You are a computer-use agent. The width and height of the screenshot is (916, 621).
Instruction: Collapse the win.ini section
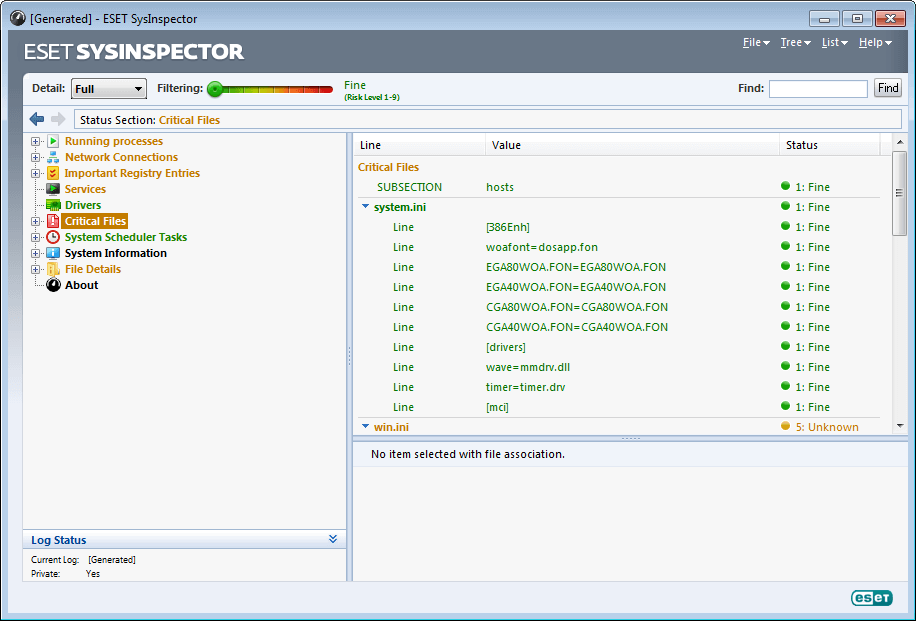(365, 427)
